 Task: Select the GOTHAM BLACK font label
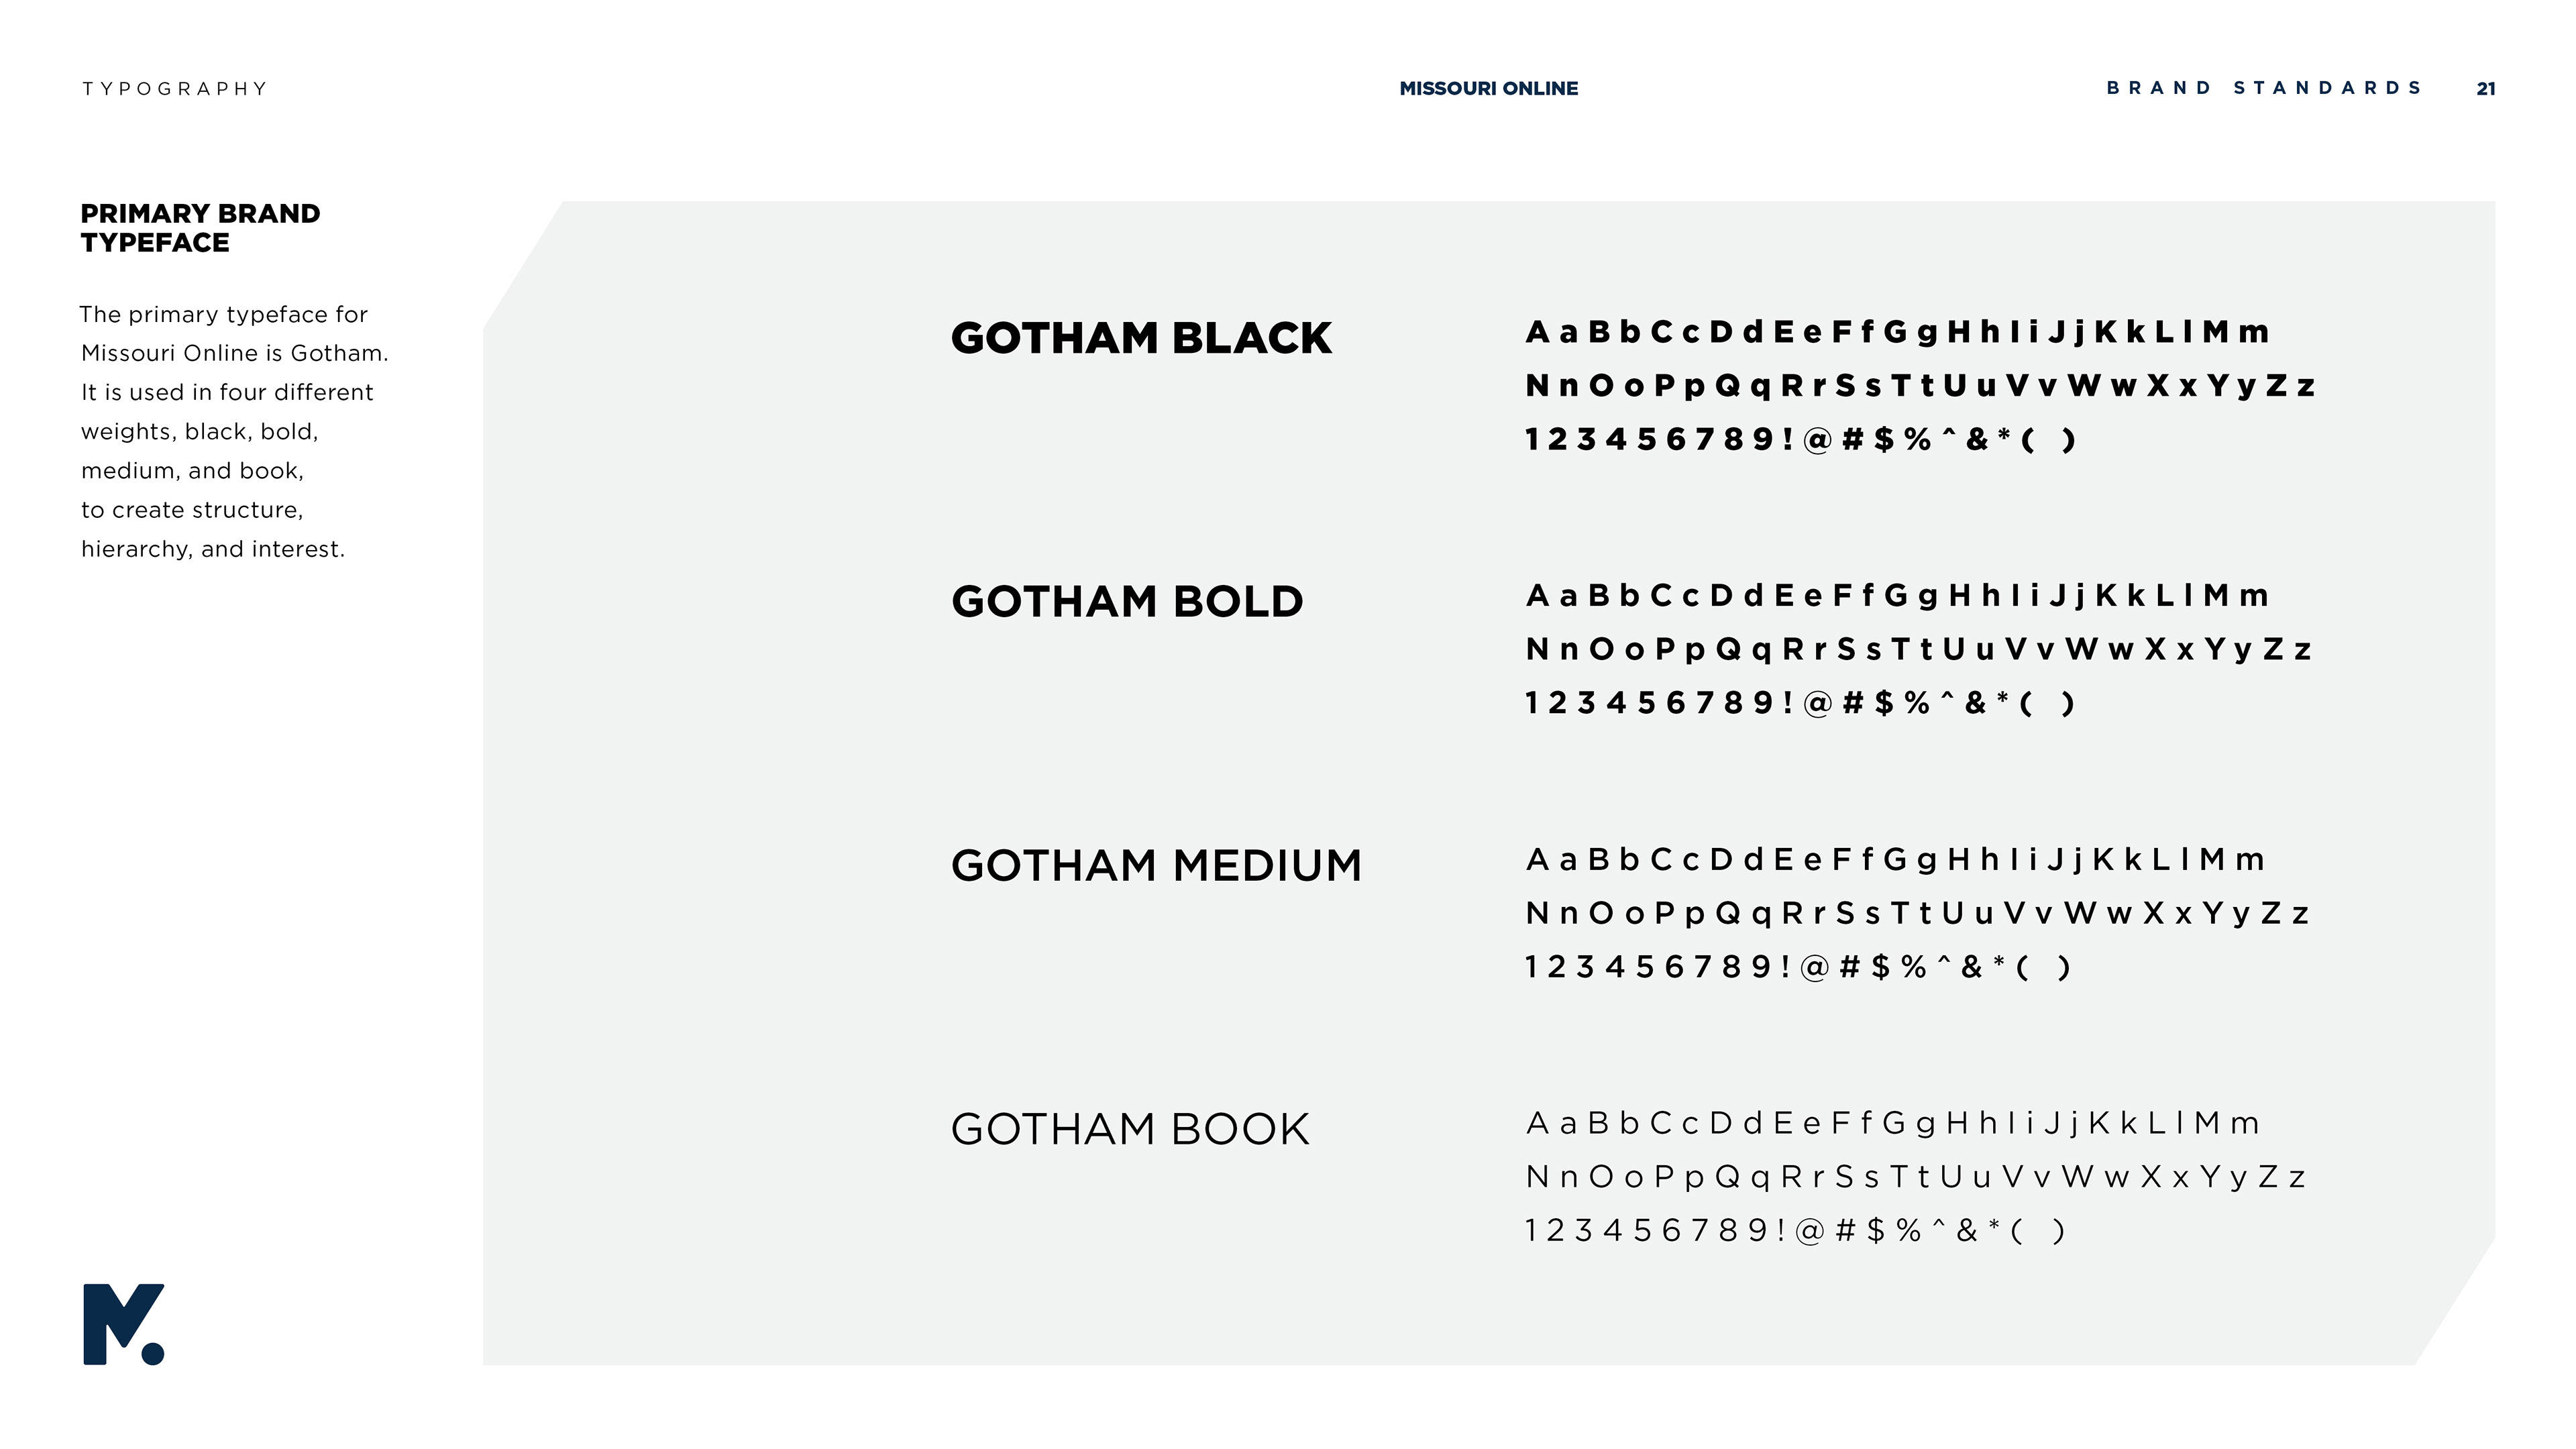1141,338
